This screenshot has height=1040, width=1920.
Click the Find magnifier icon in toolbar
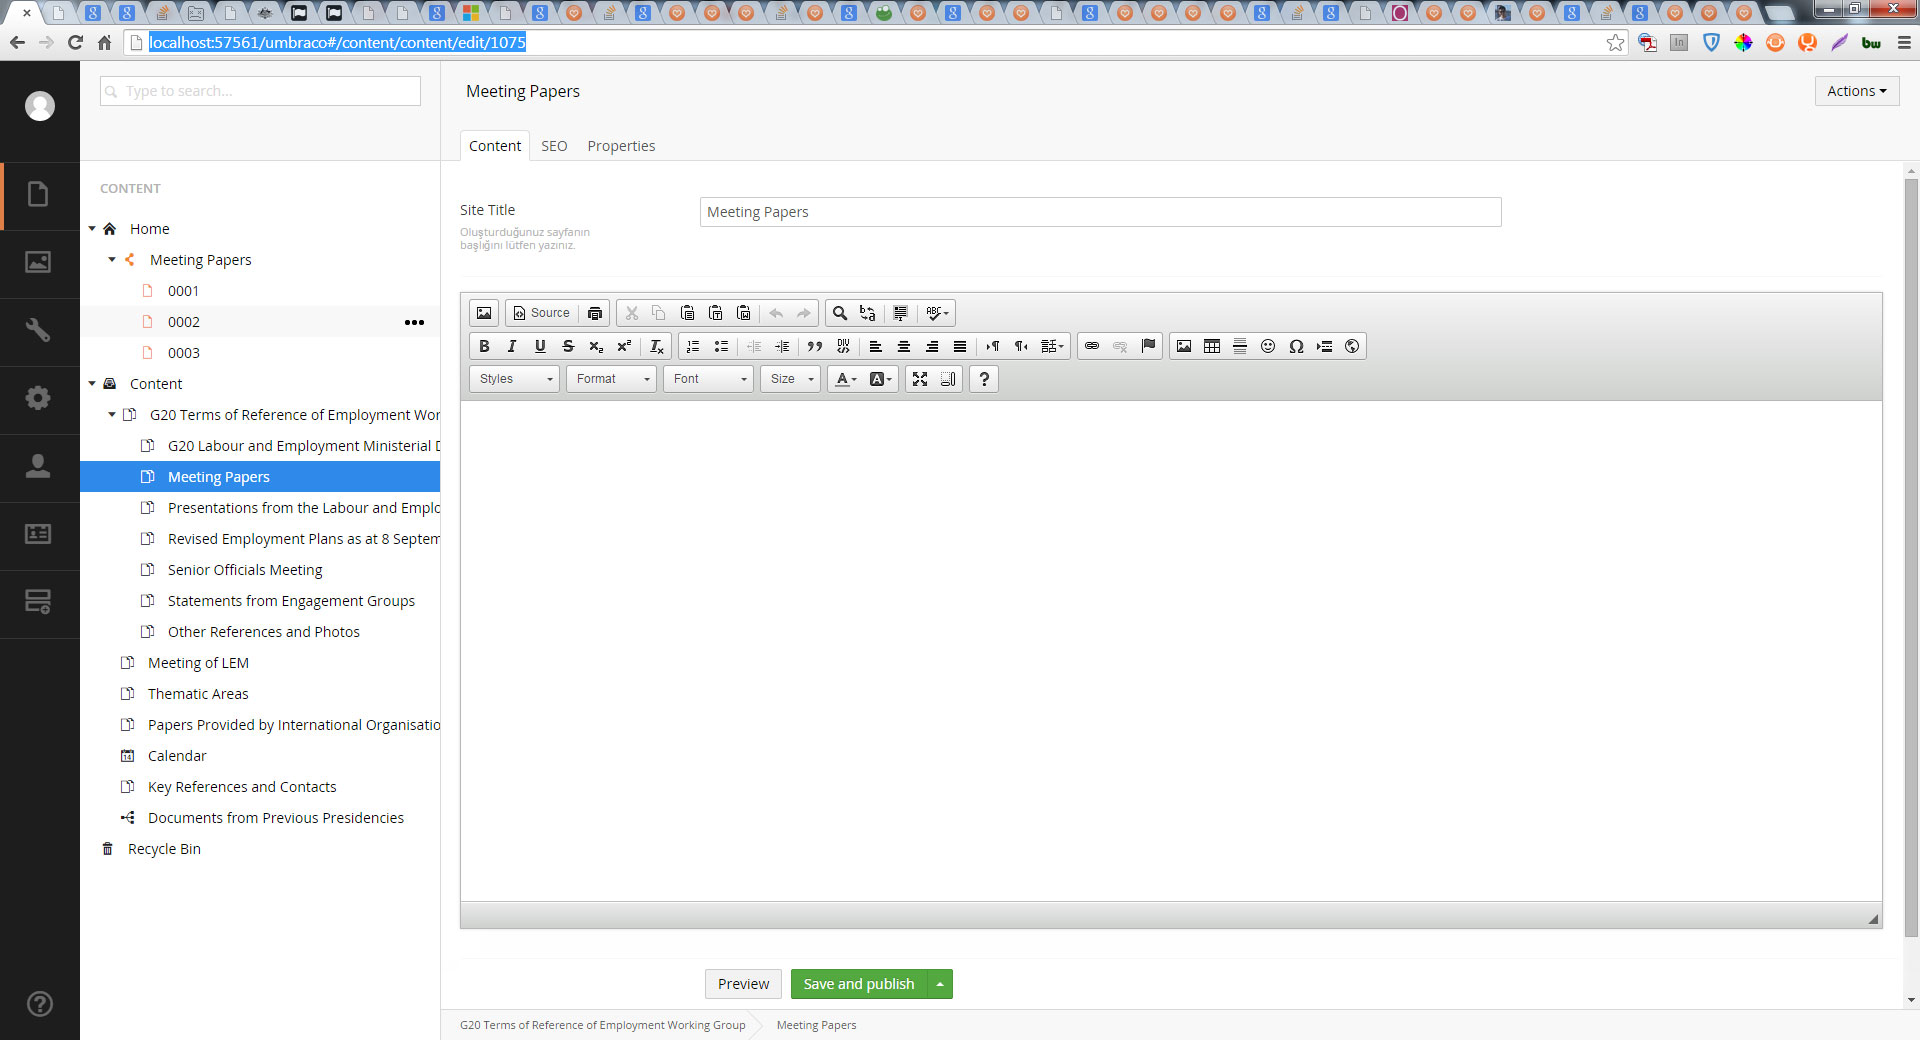[x=840, y=313]
